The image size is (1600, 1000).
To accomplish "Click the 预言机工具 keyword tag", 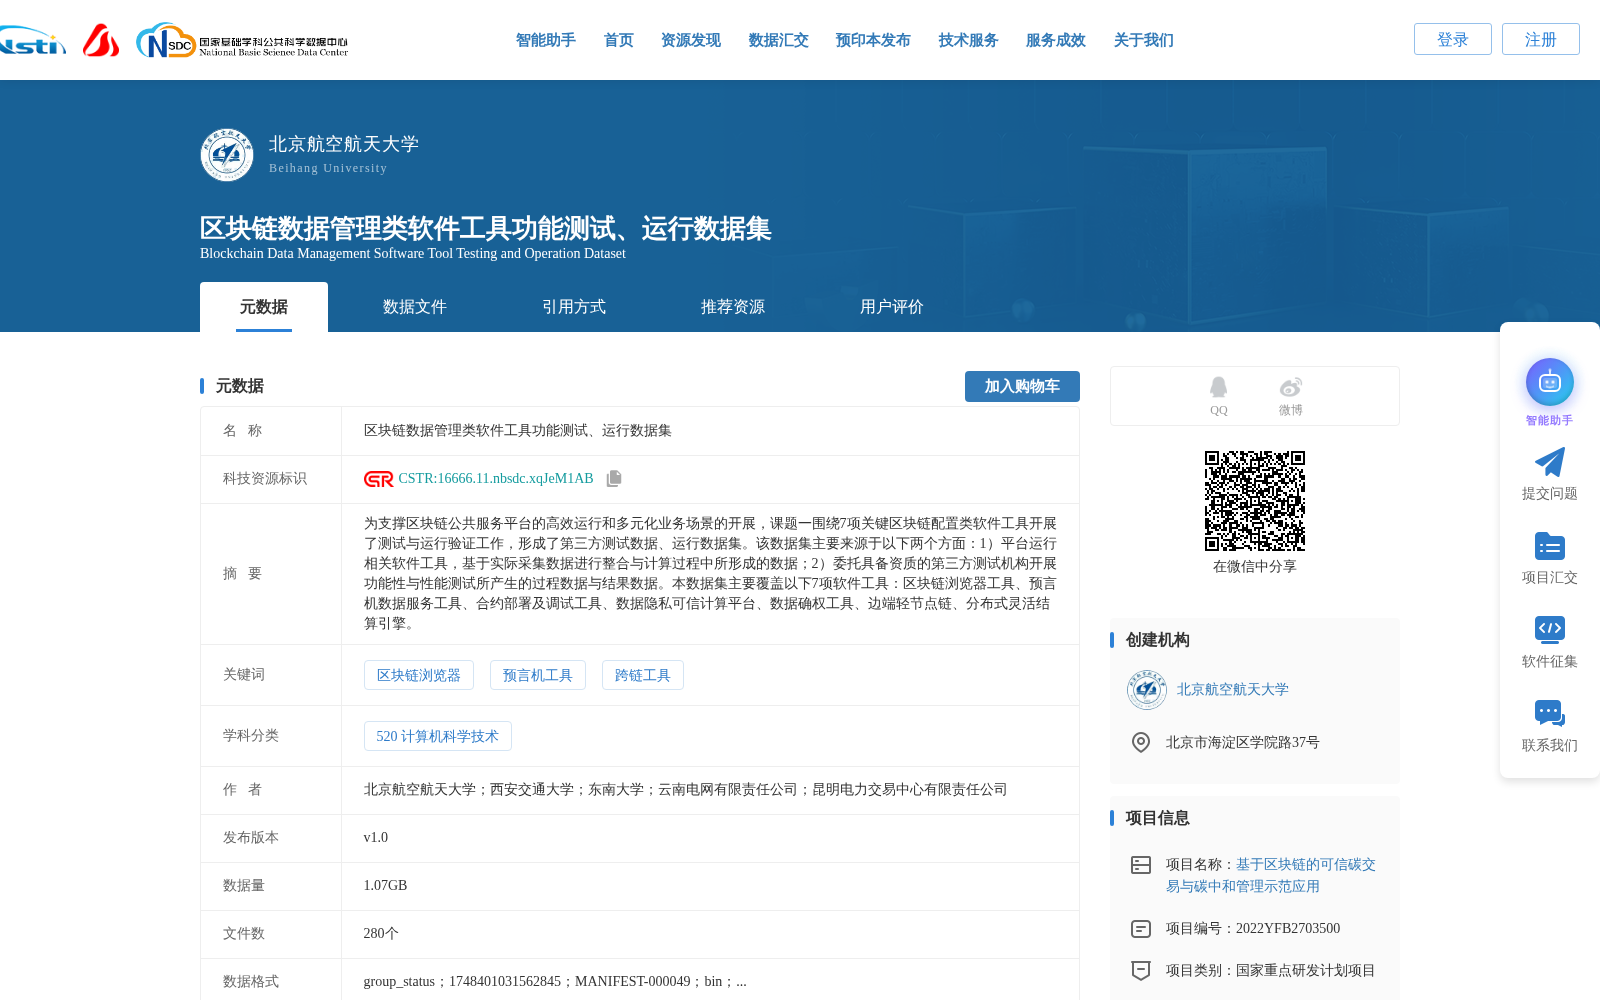I will tap(538, 675).
